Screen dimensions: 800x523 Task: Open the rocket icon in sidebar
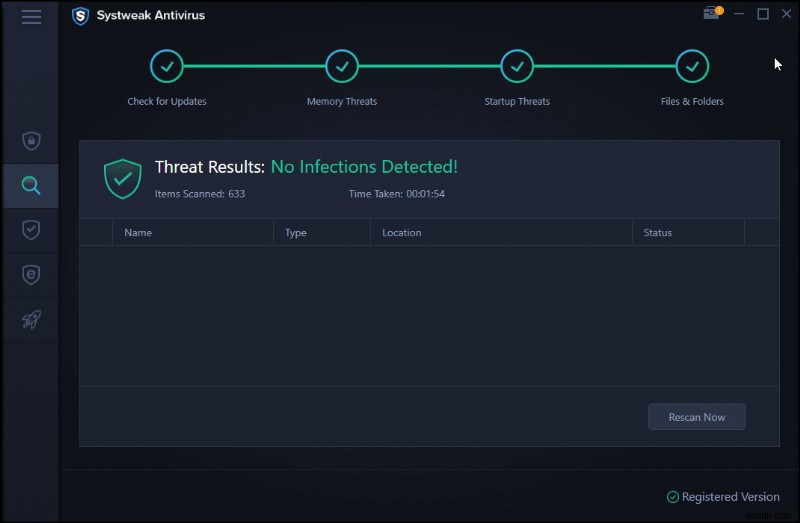point(31,320)
